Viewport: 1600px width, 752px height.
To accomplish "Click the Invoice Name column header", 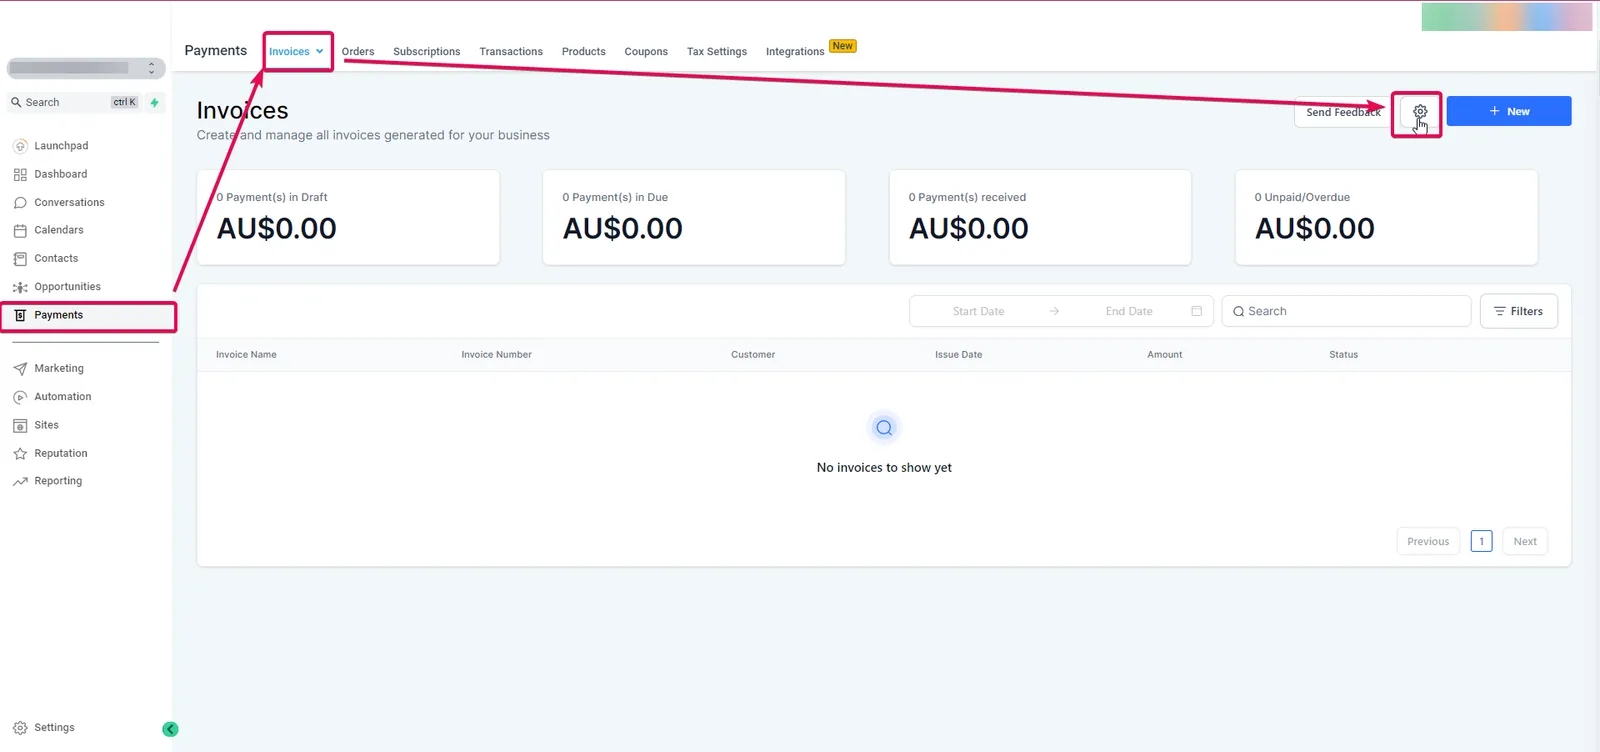I will click(x=246, y=355).
